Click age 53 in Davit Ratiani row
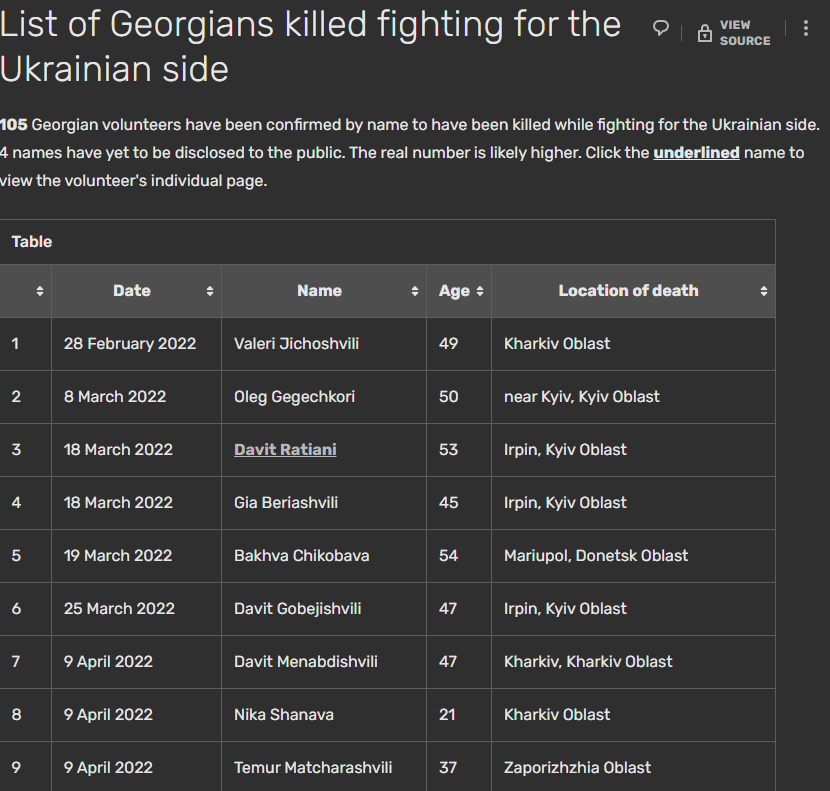Screen dimensions: 830x791 coord(448,450)
